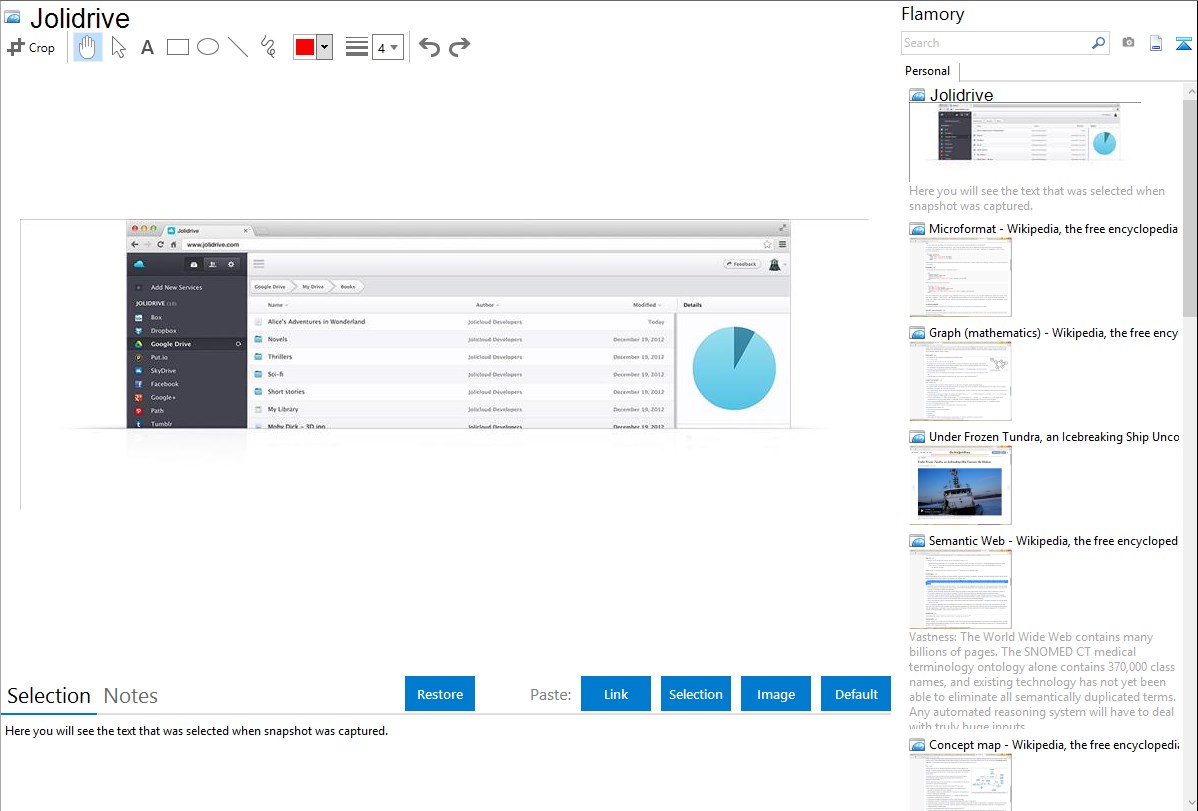Select 'Jolidrive' title in history list

pos(961,95)
